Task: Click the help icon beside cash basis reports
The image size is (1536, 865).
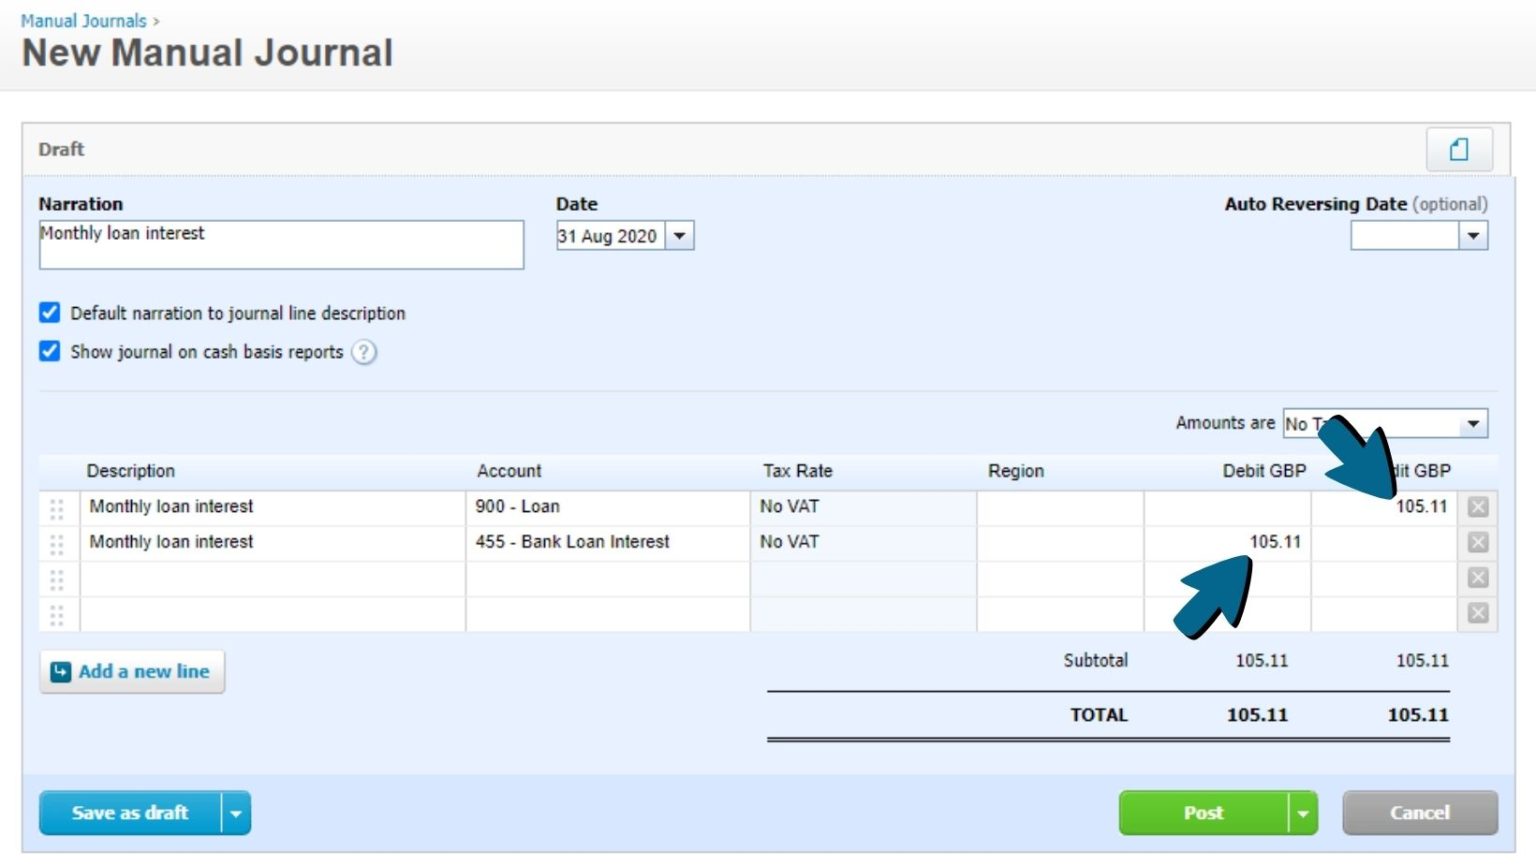Action: click(364, 352)
